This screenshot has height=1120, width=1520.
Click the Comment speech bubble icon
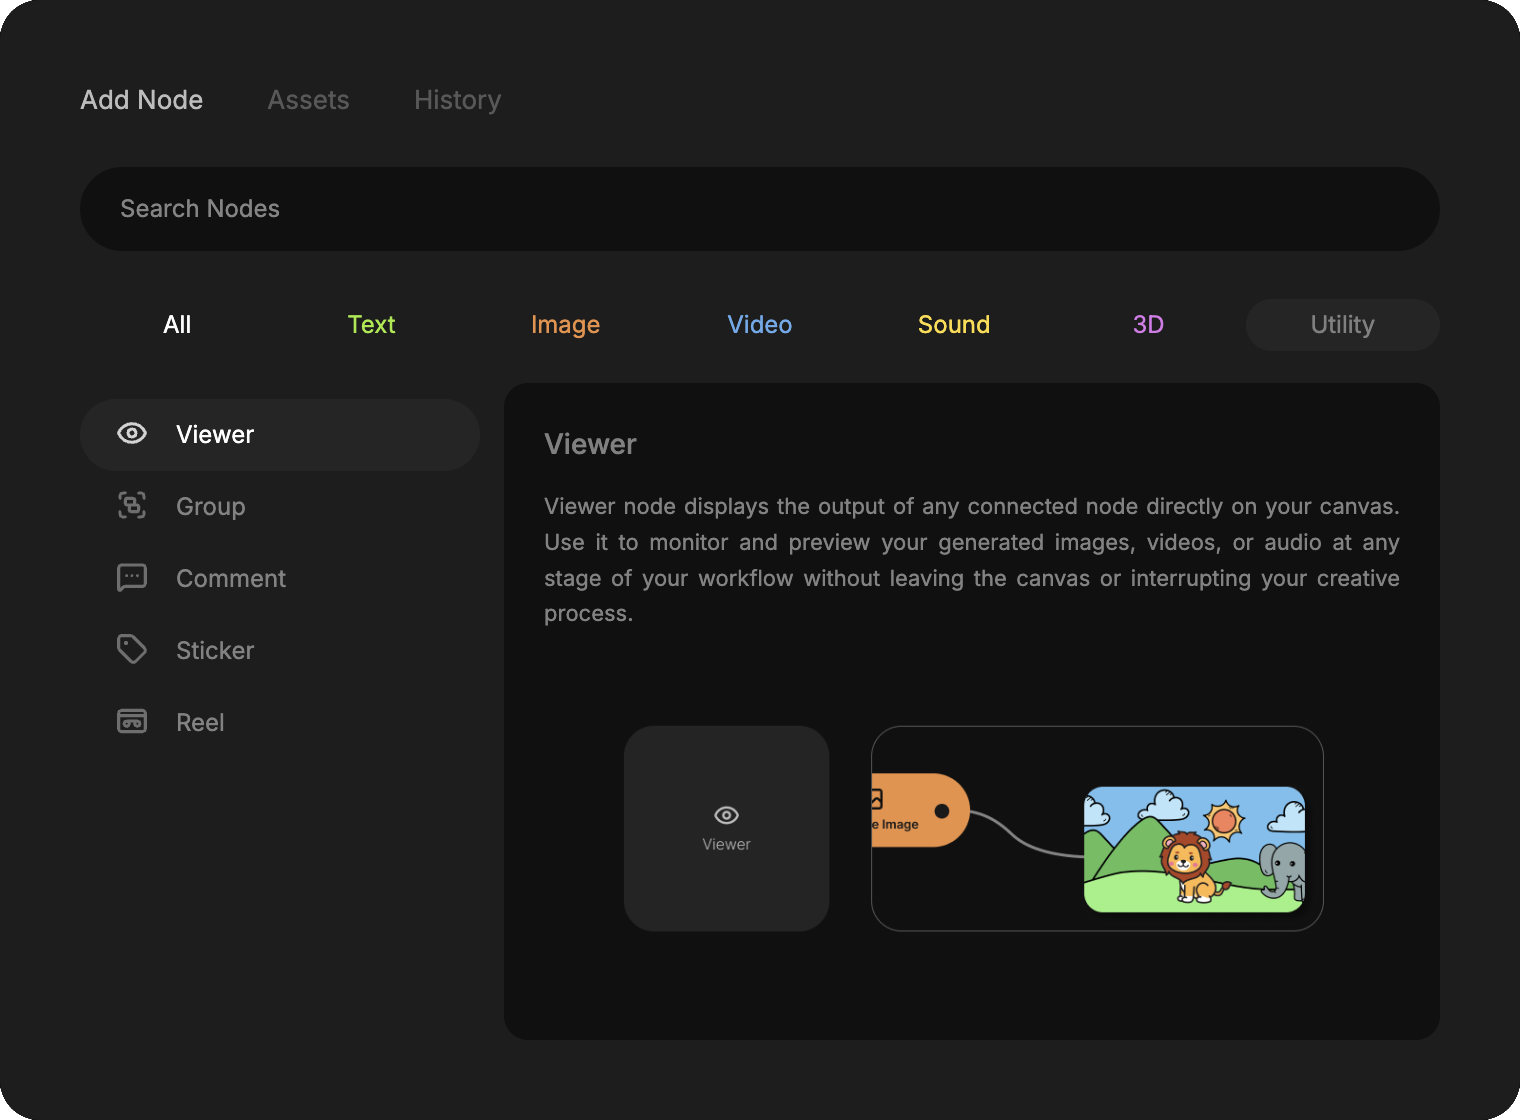(x=132, y=578)
